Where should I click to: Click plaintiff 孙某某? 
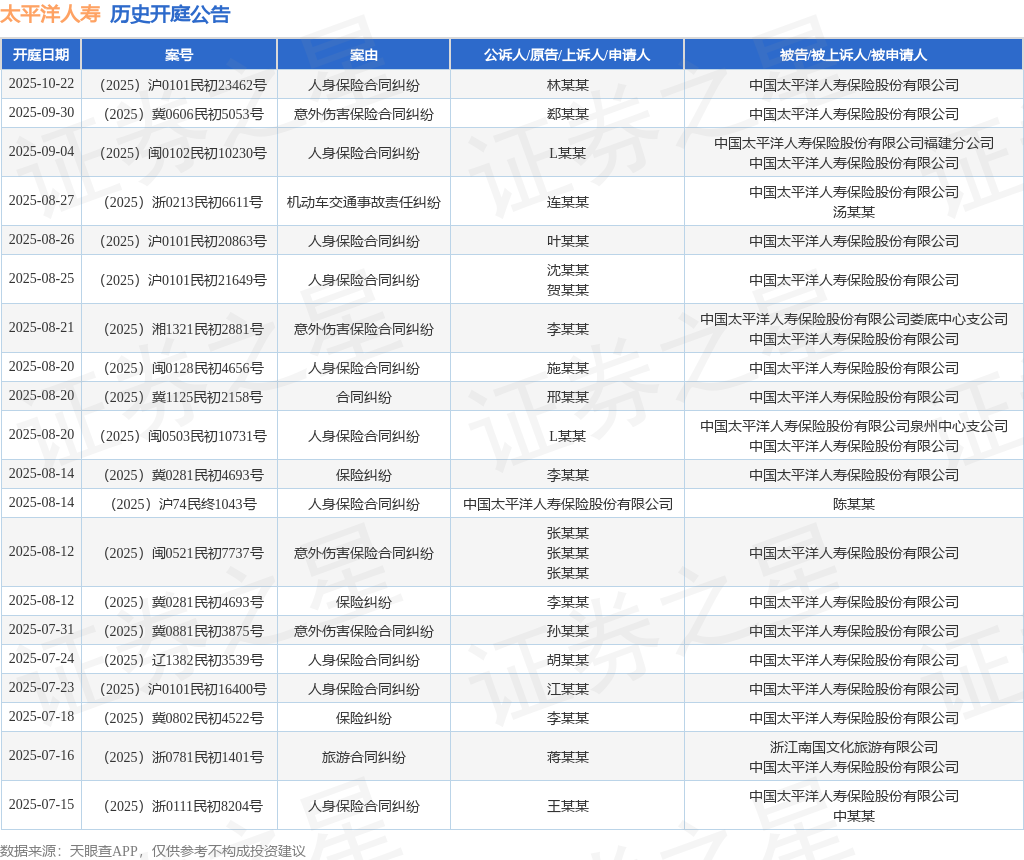pos(568,631)
